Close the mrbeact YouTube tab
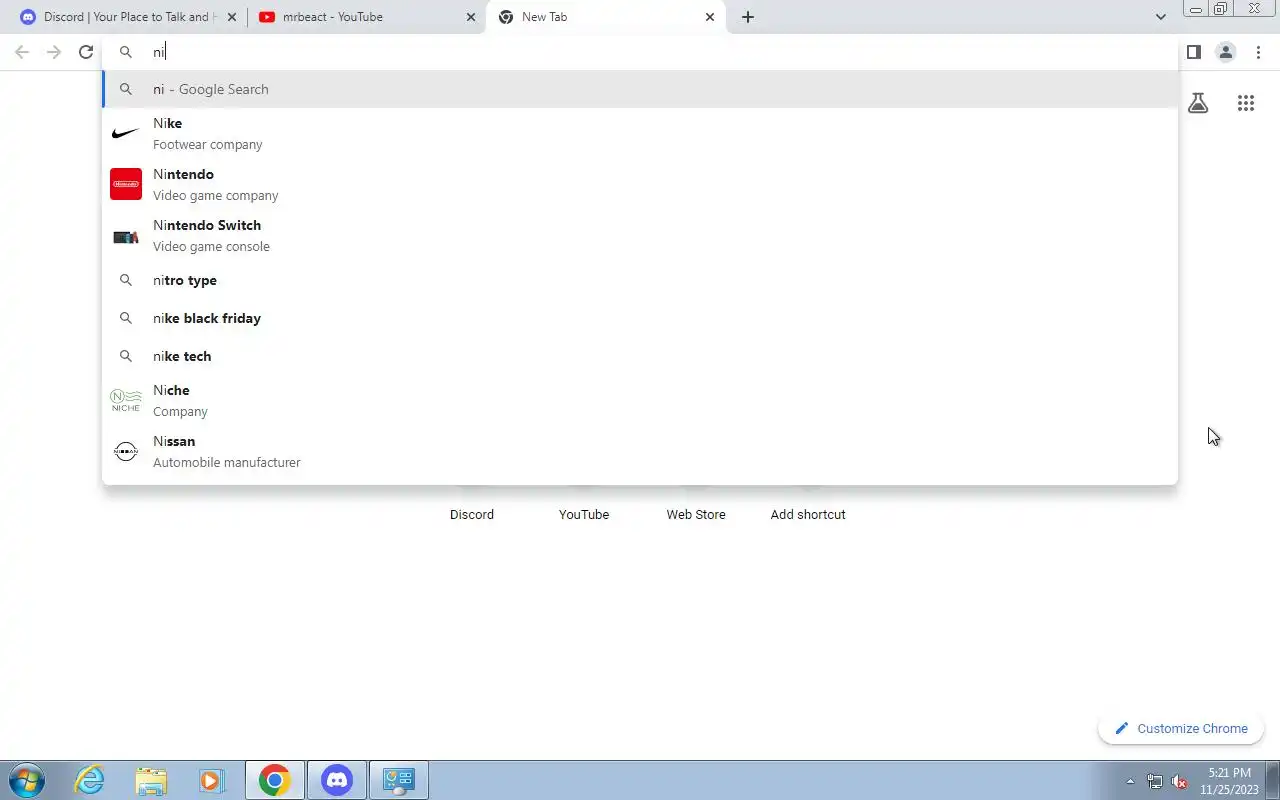The height and width of the screenshot is (800, 1280). point(471,17)
